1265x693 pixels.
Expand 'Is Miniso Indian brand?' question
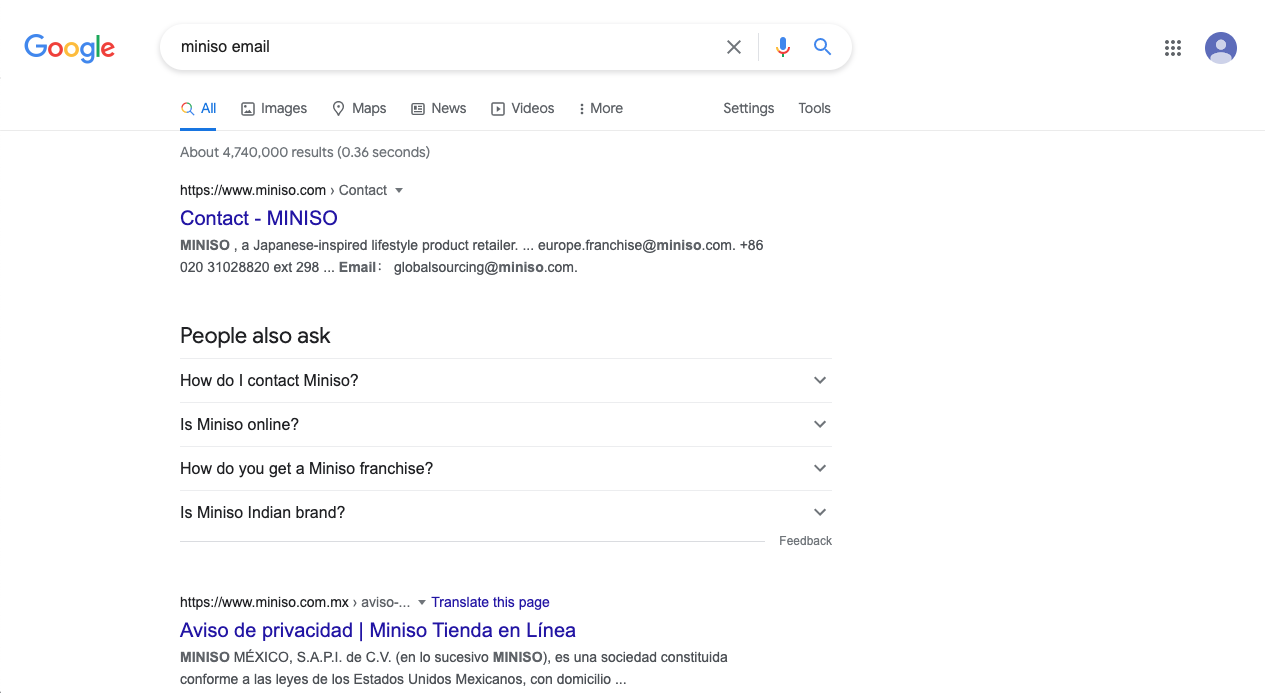(x=505, y=512)
